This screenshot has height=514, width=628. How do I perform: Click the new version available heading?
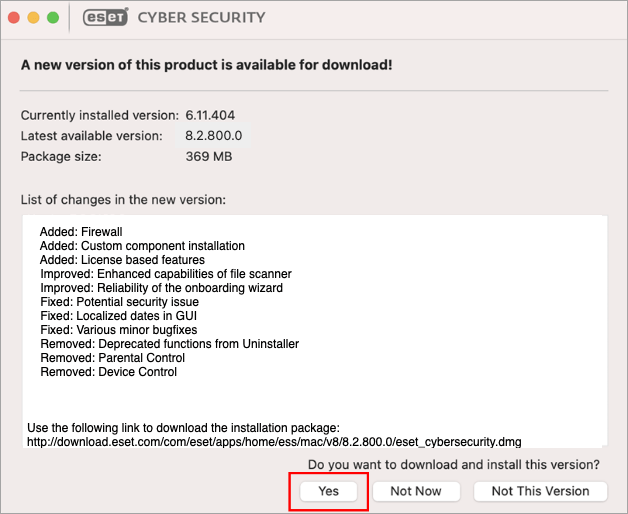(x=206, y=65)
